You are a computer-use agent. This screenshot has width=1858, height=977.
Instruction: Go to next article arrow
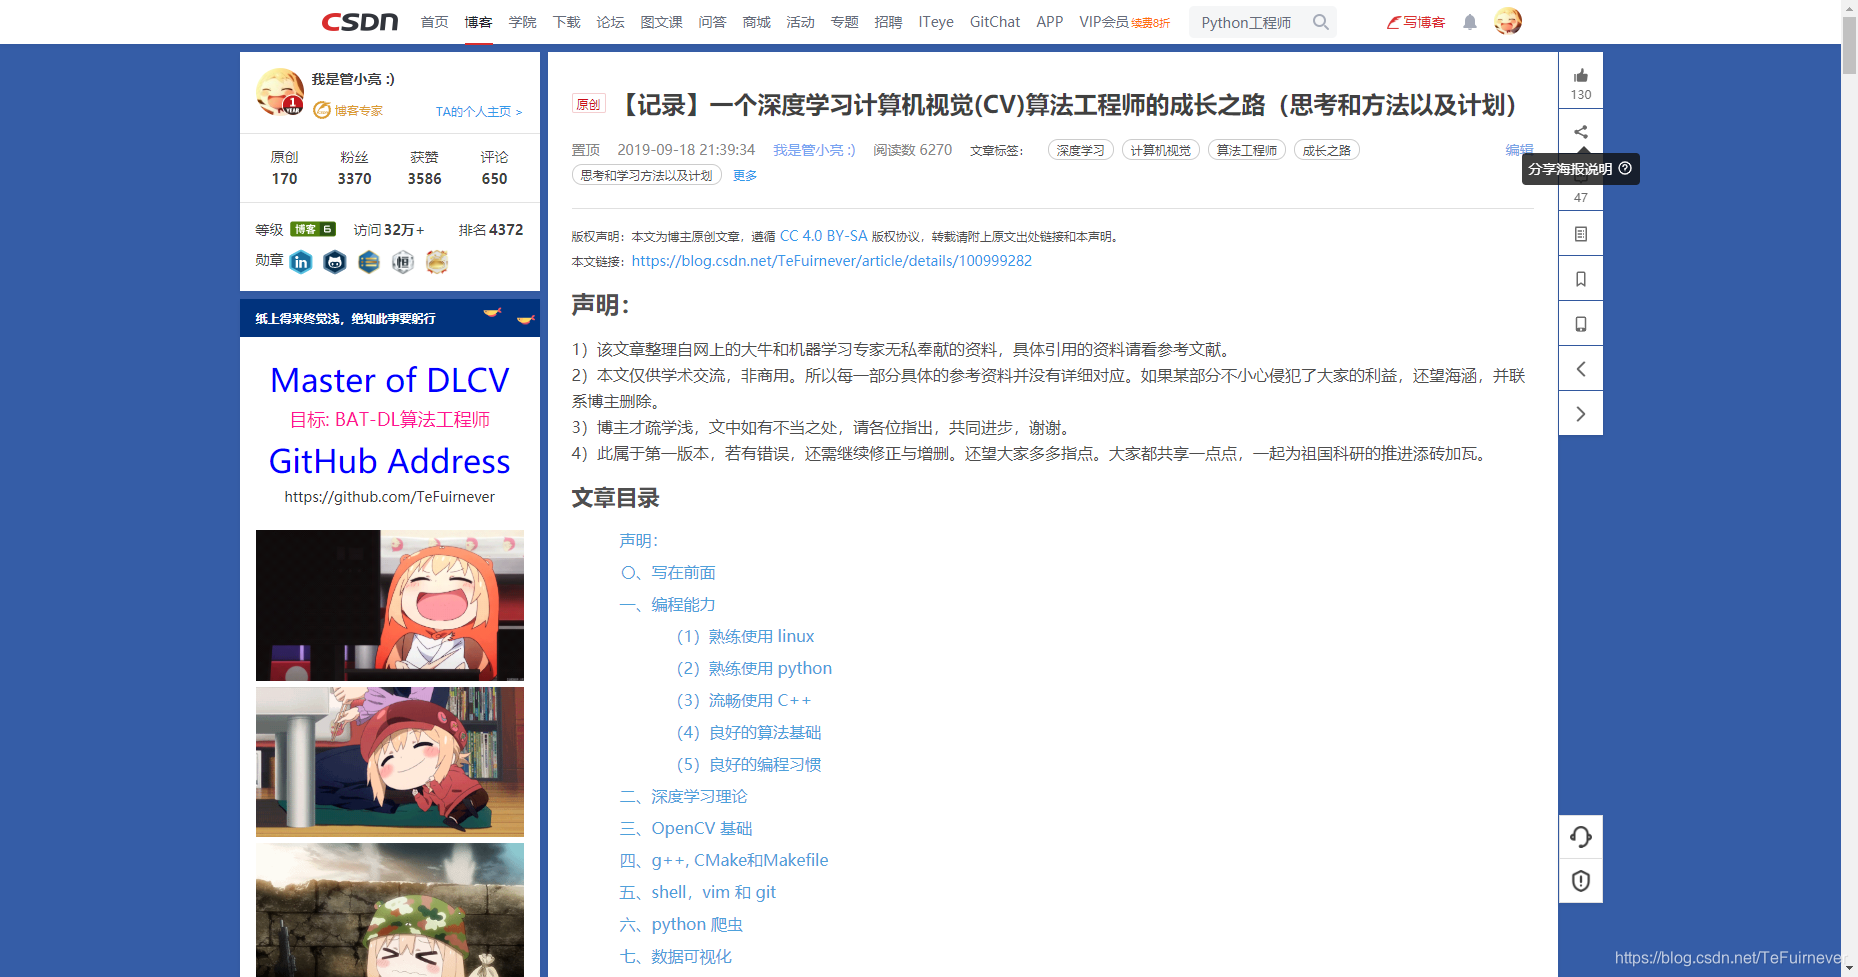[1580, 414]
